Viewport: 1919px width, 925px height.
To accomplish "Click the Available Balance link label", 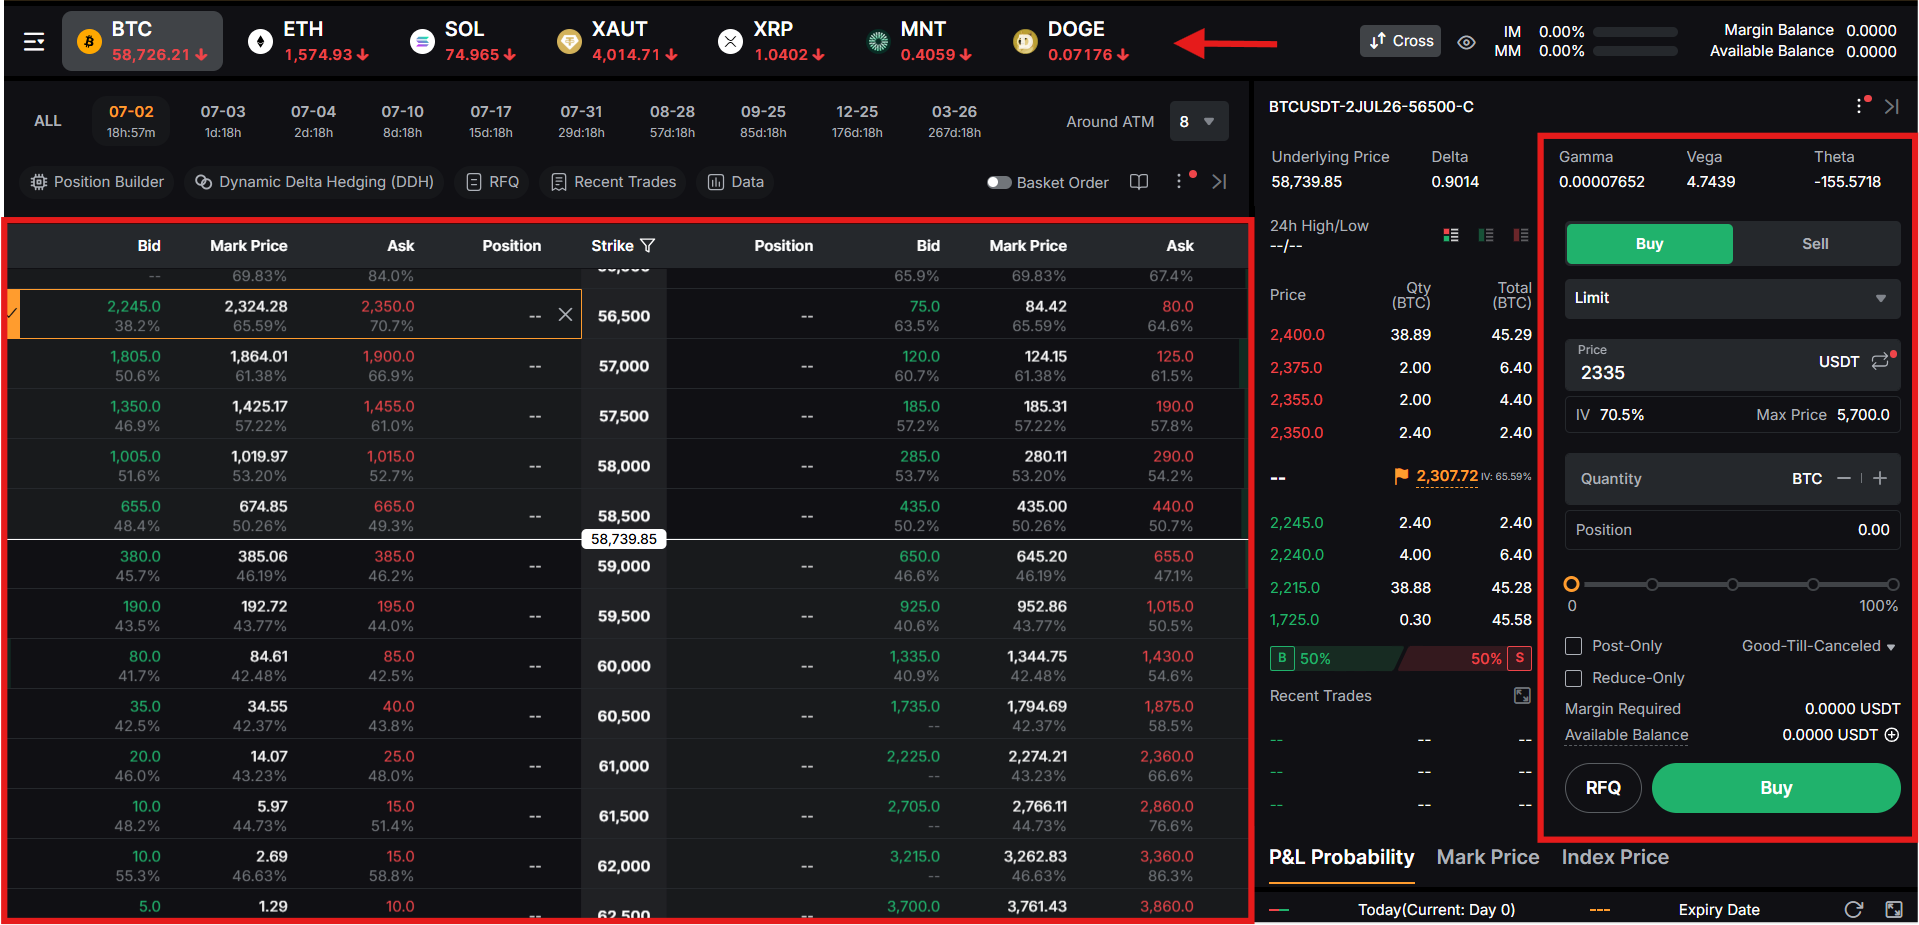I will [1626, 735].
